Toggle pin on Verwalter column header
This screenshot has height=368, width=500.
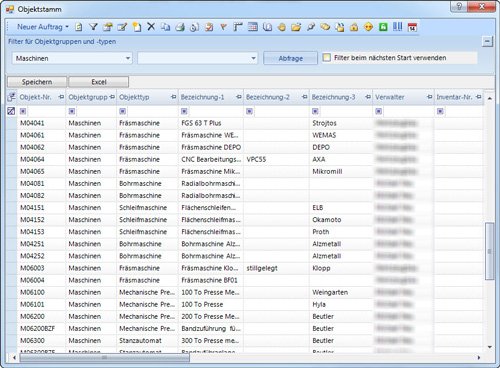pyautogui.click(x=429, y=97)
